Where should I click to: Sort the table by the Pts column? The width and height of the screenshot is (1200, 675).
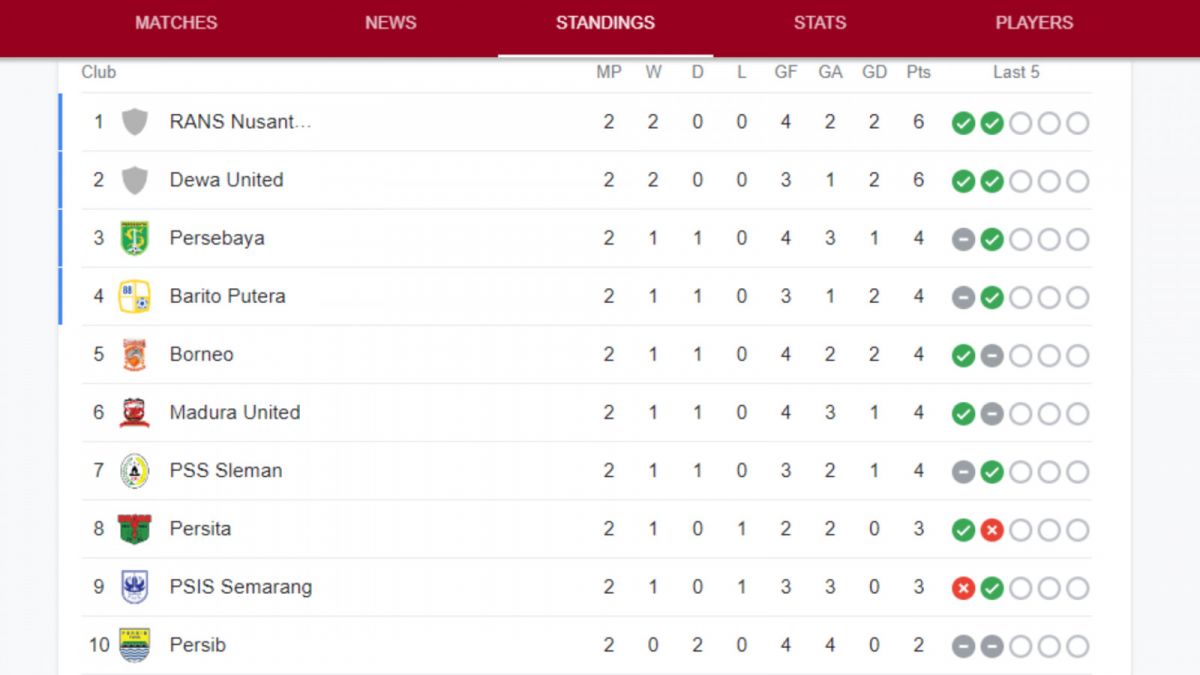click(x=918, y=71)
